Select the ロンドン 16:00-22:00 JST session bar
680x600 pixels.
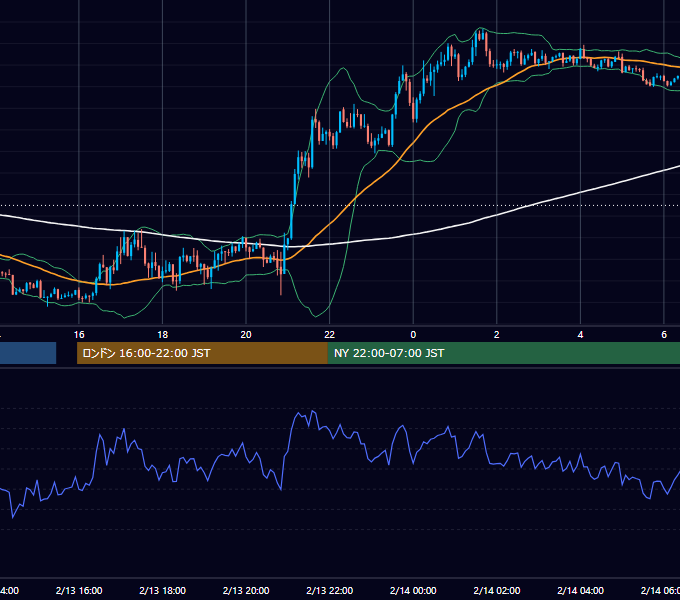pos(202,353)
